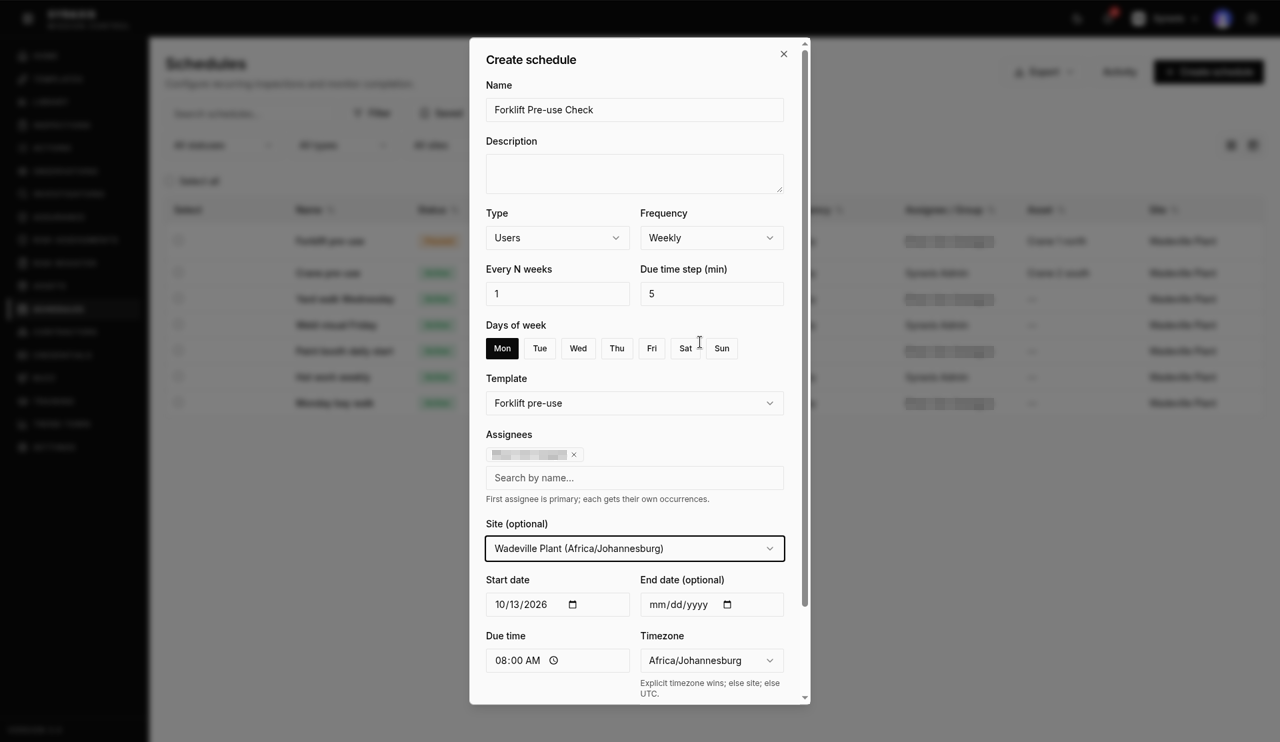Viewport: 1280px width, 742px height.
Task: Open the End date calendar picker icon
Action: [x=727, y=604]
